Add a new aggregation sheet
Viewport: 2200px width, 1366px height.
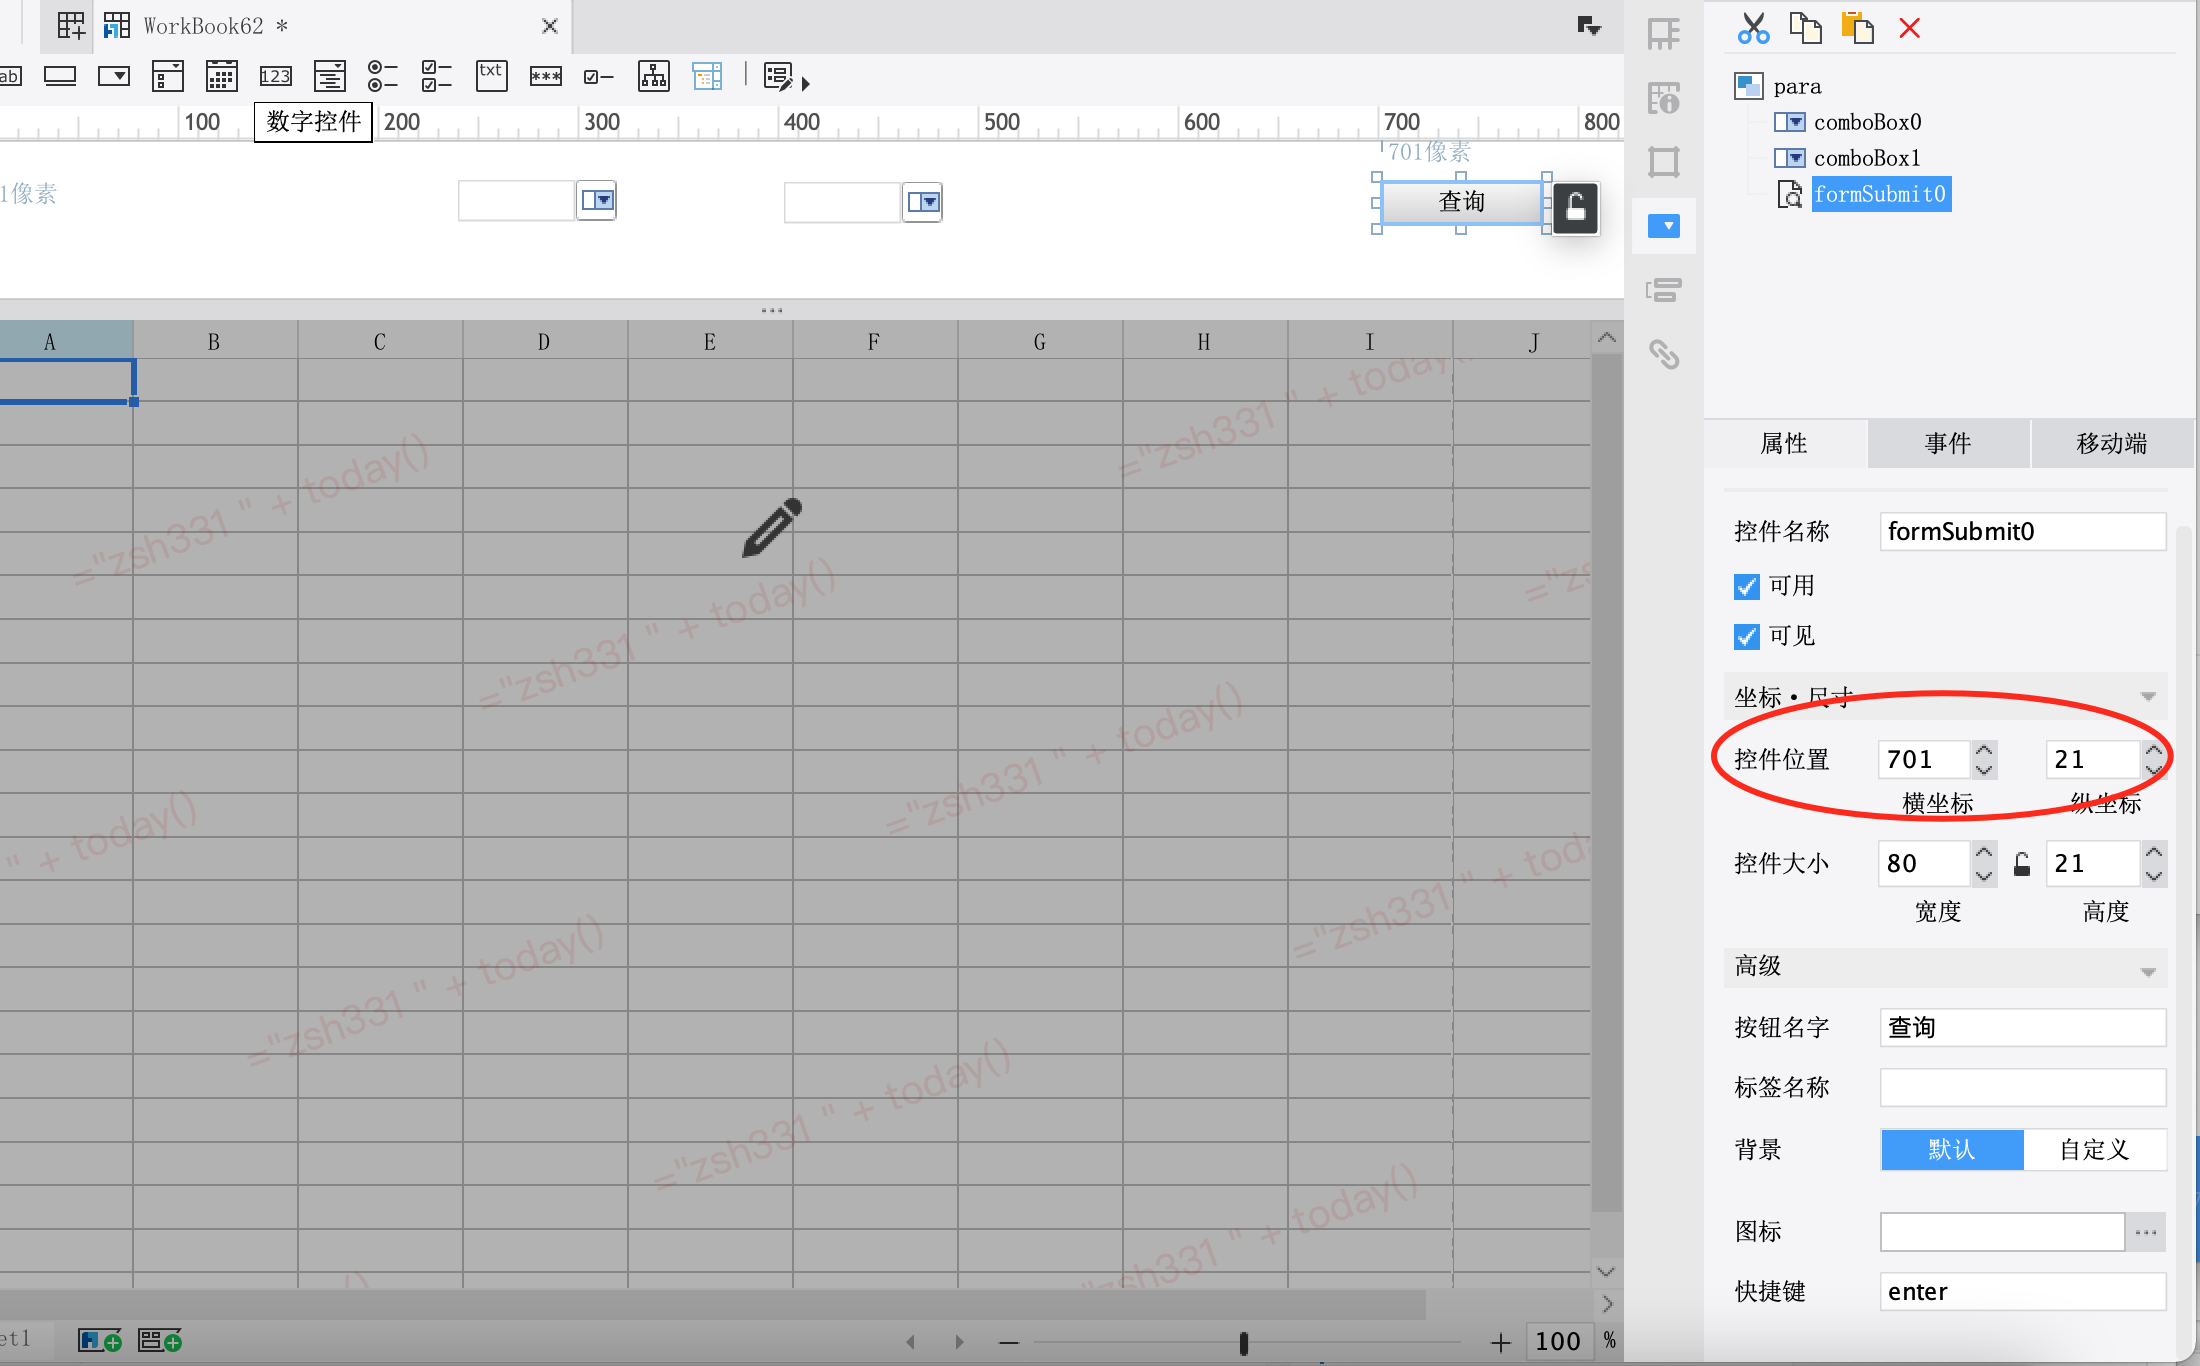(159, 1340)
